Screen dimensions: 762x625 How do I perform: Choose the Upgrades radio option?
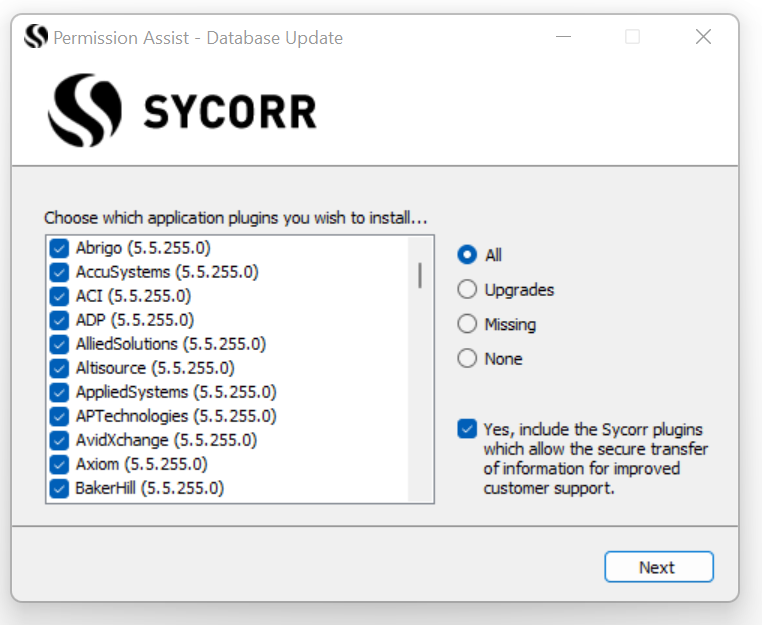[467, 290]
